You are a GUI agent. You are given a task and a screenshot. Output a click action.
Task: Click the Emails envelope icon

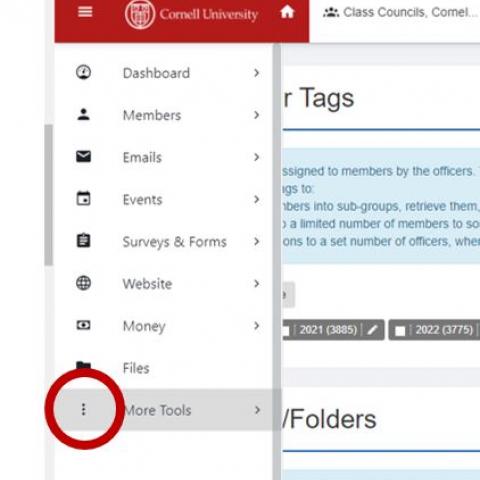coord(83,156)
